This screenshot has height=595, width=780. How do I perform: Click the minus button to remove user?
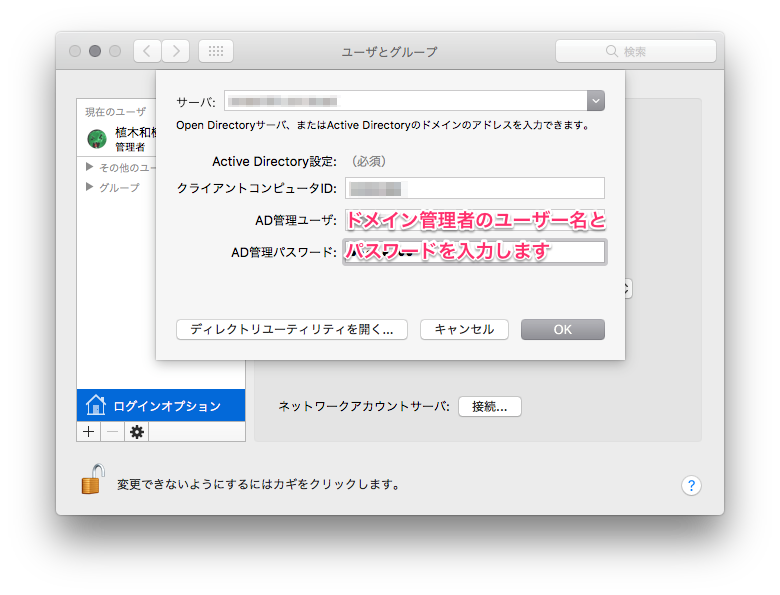[112, 431]
